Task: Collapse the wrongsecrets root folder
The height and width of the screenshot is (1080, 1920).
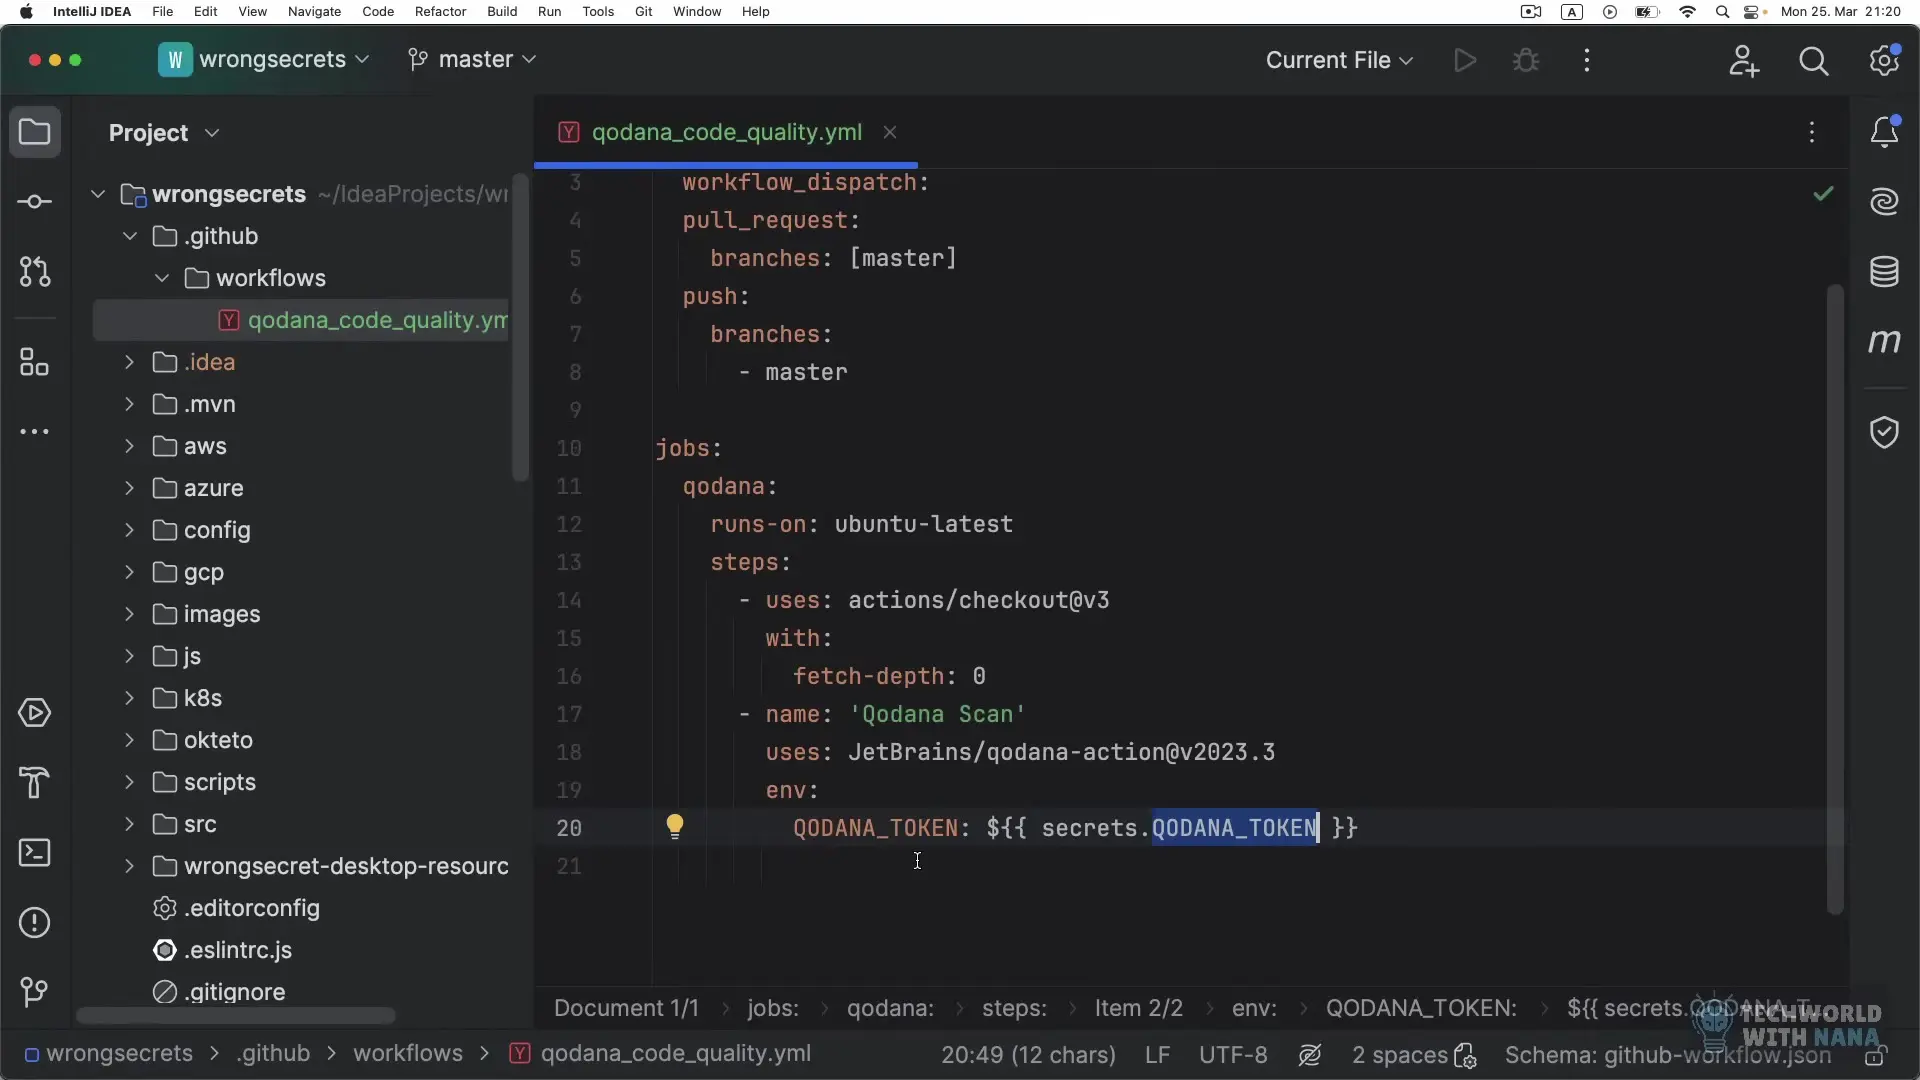Action: 98,194
